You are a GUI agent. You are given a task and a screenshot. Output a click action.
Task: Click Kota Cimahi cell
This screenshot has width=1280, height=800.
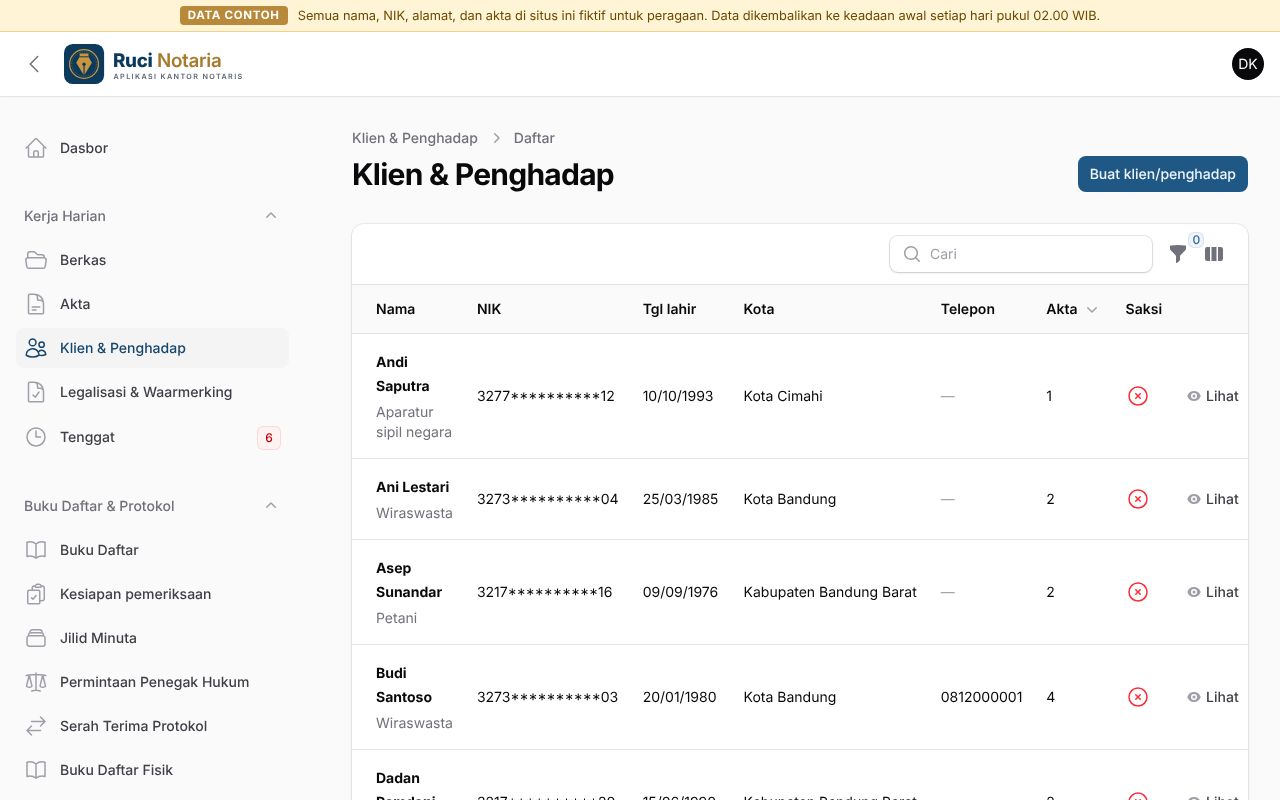(783, 396)
